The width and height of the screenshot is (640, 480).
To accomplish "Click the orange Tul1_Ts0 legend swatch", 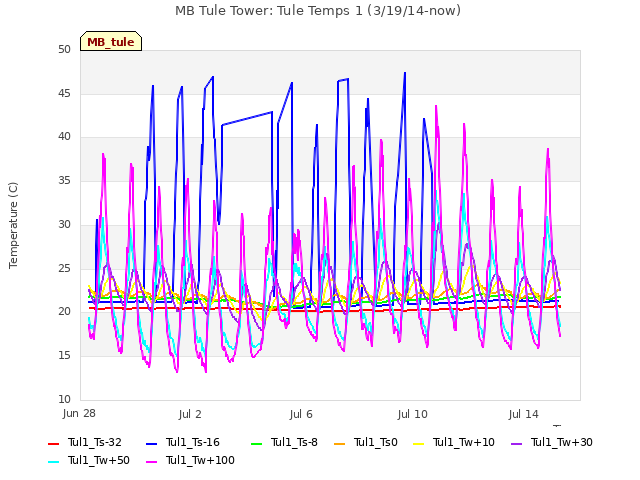I will point(340,443).
